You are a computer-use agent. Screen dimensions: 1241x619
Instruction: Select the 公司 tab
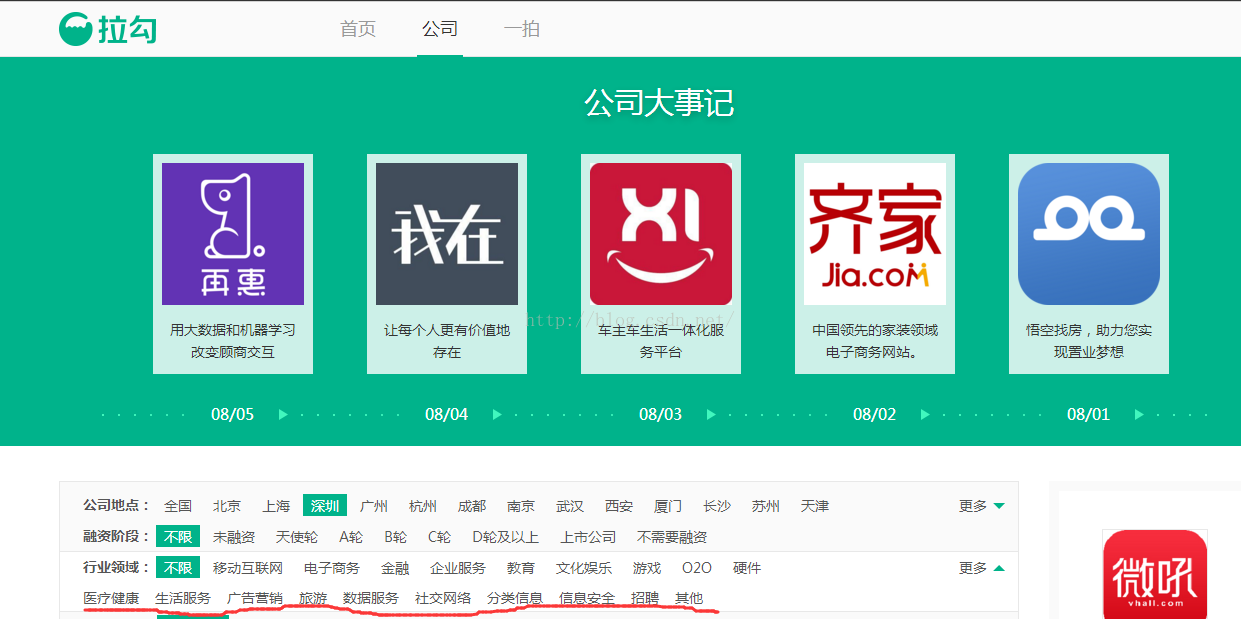[440, 29]
